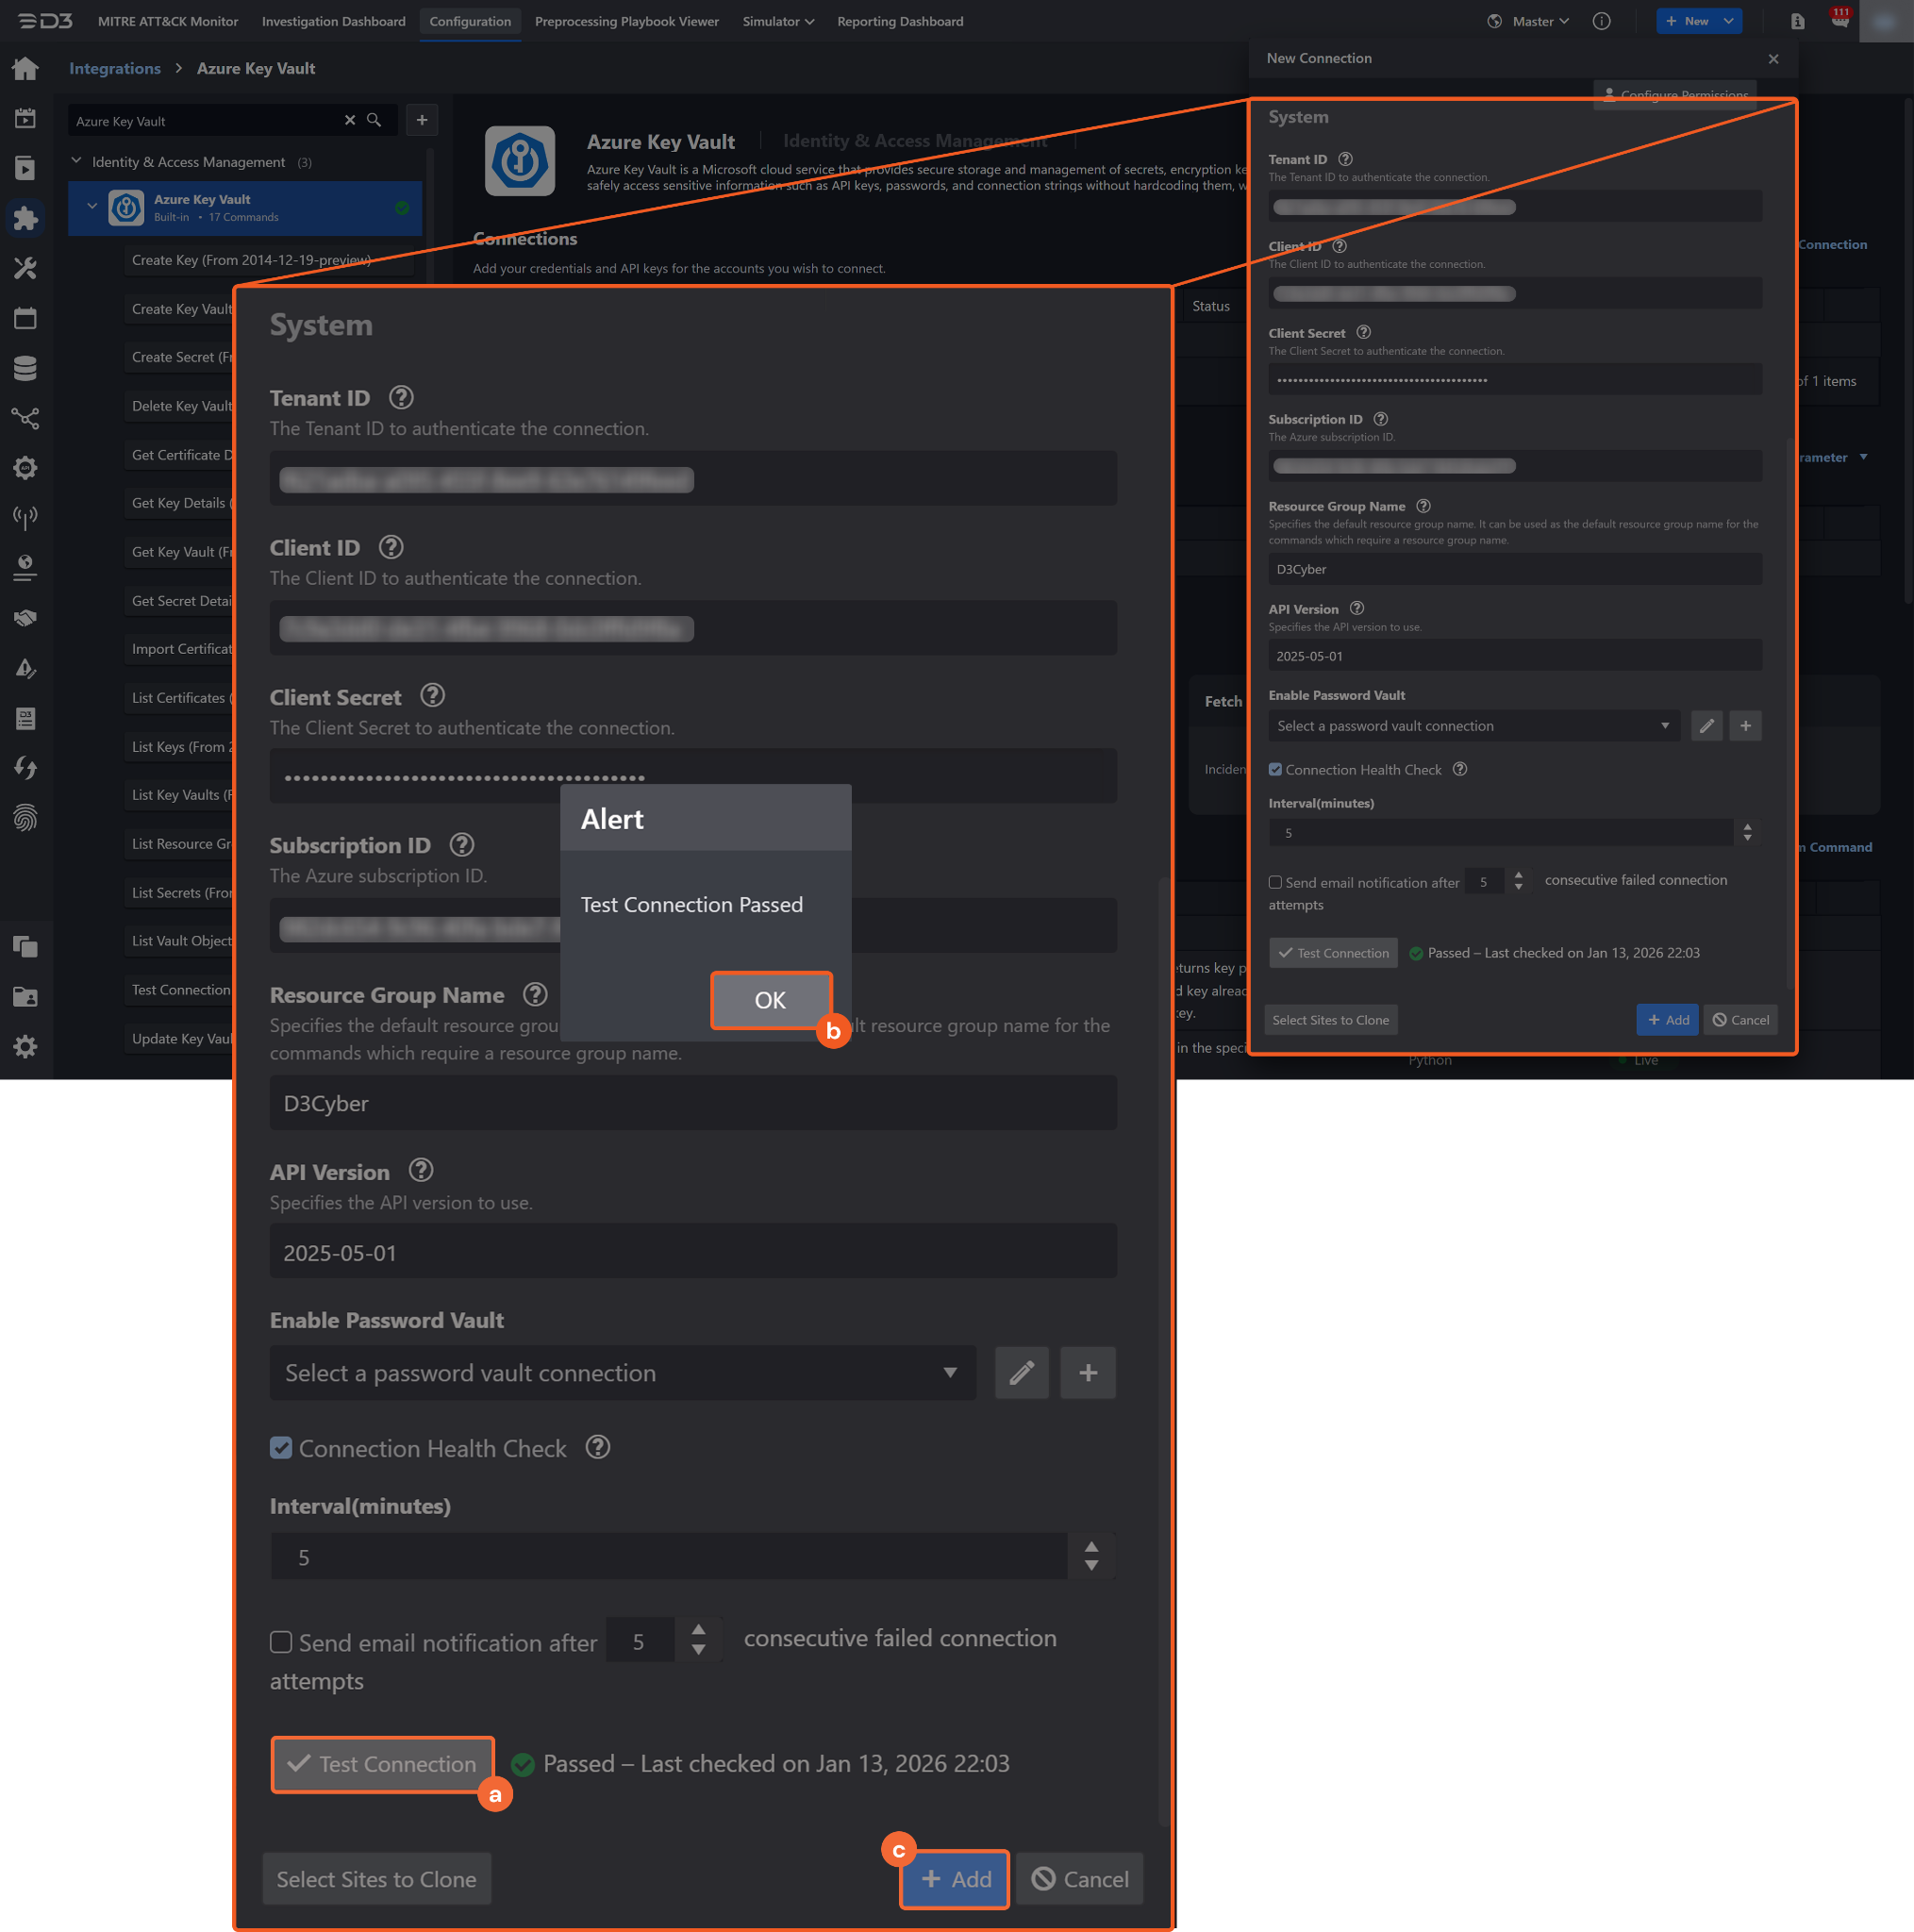Click the pencil edit icon beside password vault
The width and height of the screenshot is (1914, 1932).
click(x=1021, y=1373)
